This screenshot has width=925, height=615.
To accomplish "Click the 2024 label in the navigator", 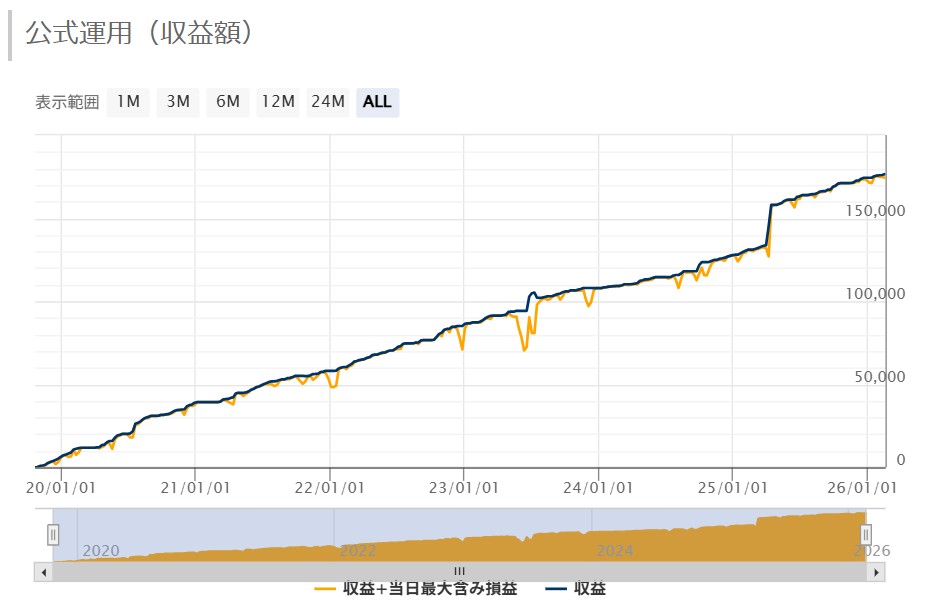I will coord(615,551).
